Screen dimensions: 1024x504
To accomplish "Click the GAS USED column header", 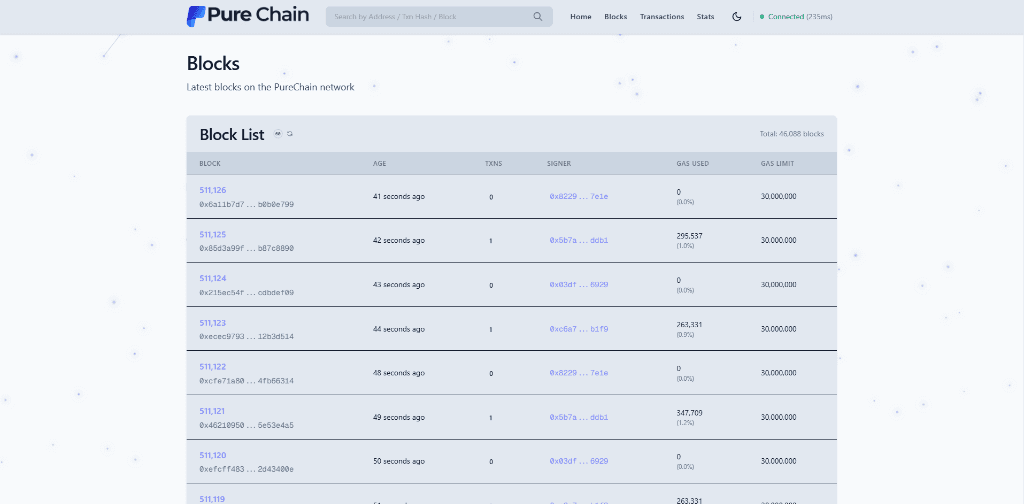I will coord(693,164).
